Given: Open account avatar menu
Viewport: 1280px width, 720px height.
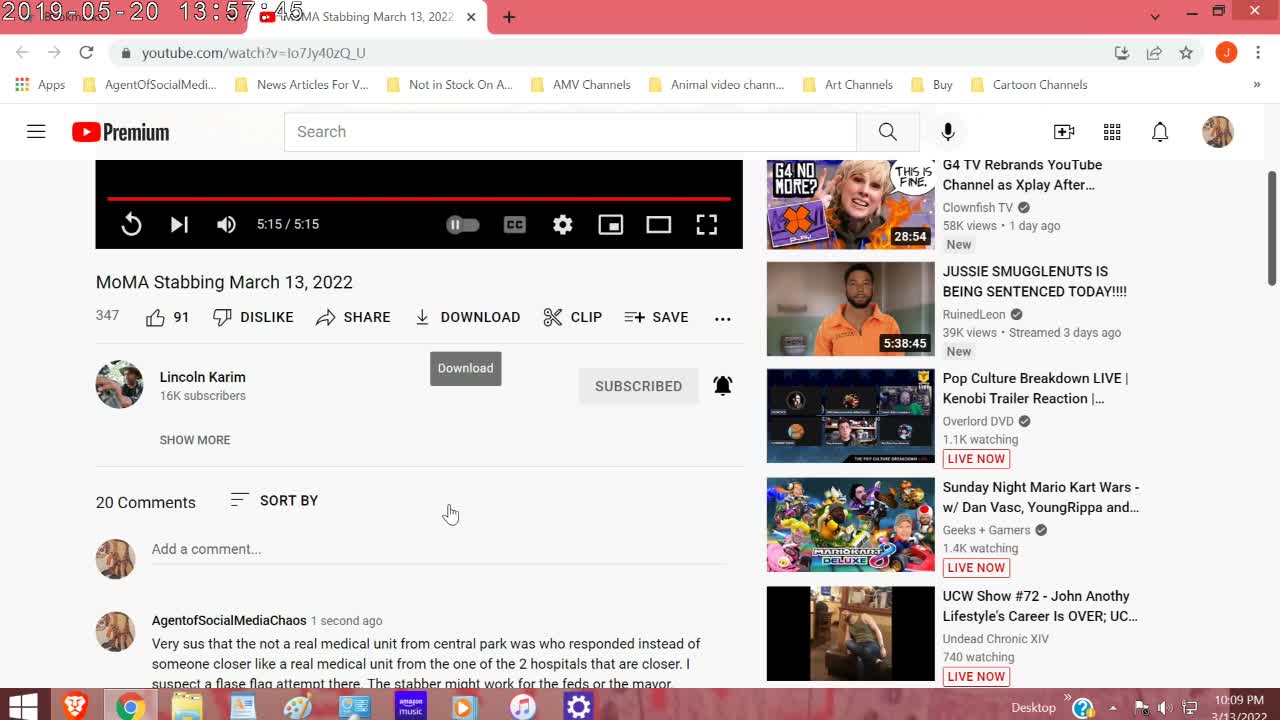Looking at the screenshot, I should (x=1218, y=132).
